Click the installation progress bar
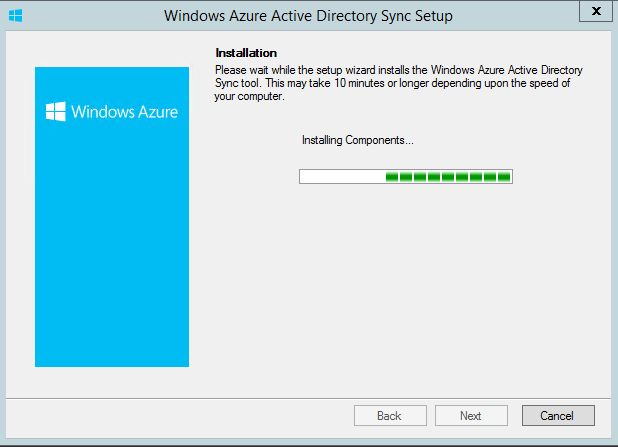618x447 pixels. pyautogui.click(x=406, y=176)
